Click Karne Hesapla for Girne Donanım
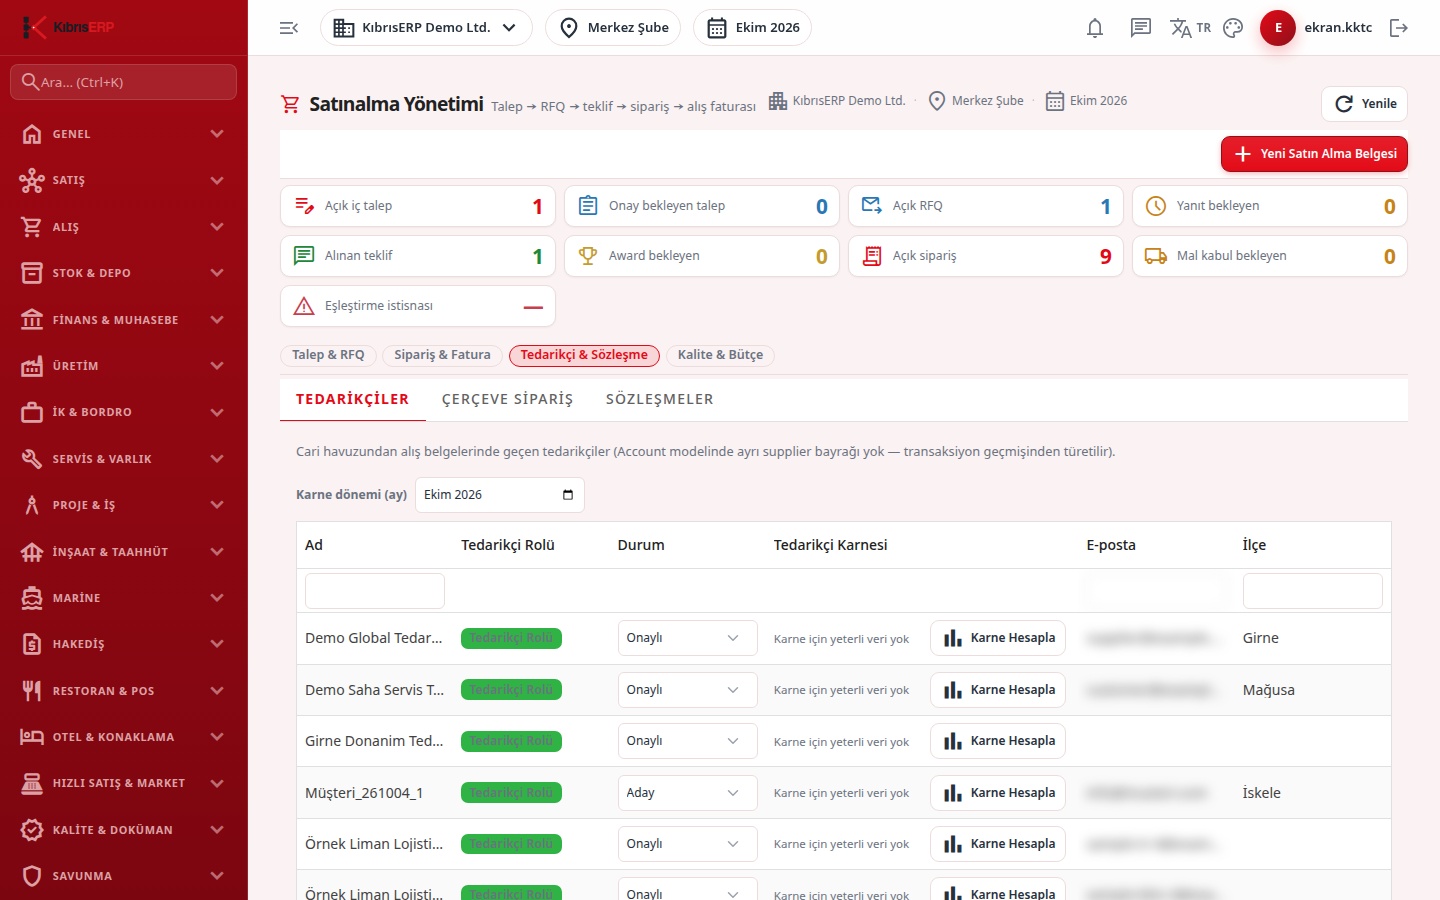 pyautogui.click(x=998, y=741)
